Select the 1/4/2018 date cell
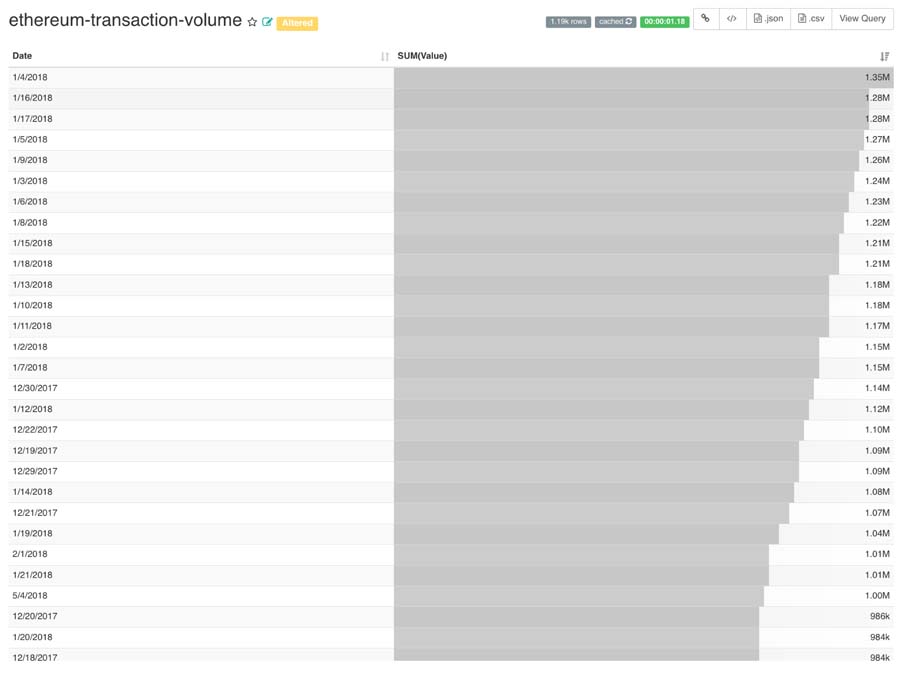The width and height of the screenshot is (900, 676). pos(201,77)
